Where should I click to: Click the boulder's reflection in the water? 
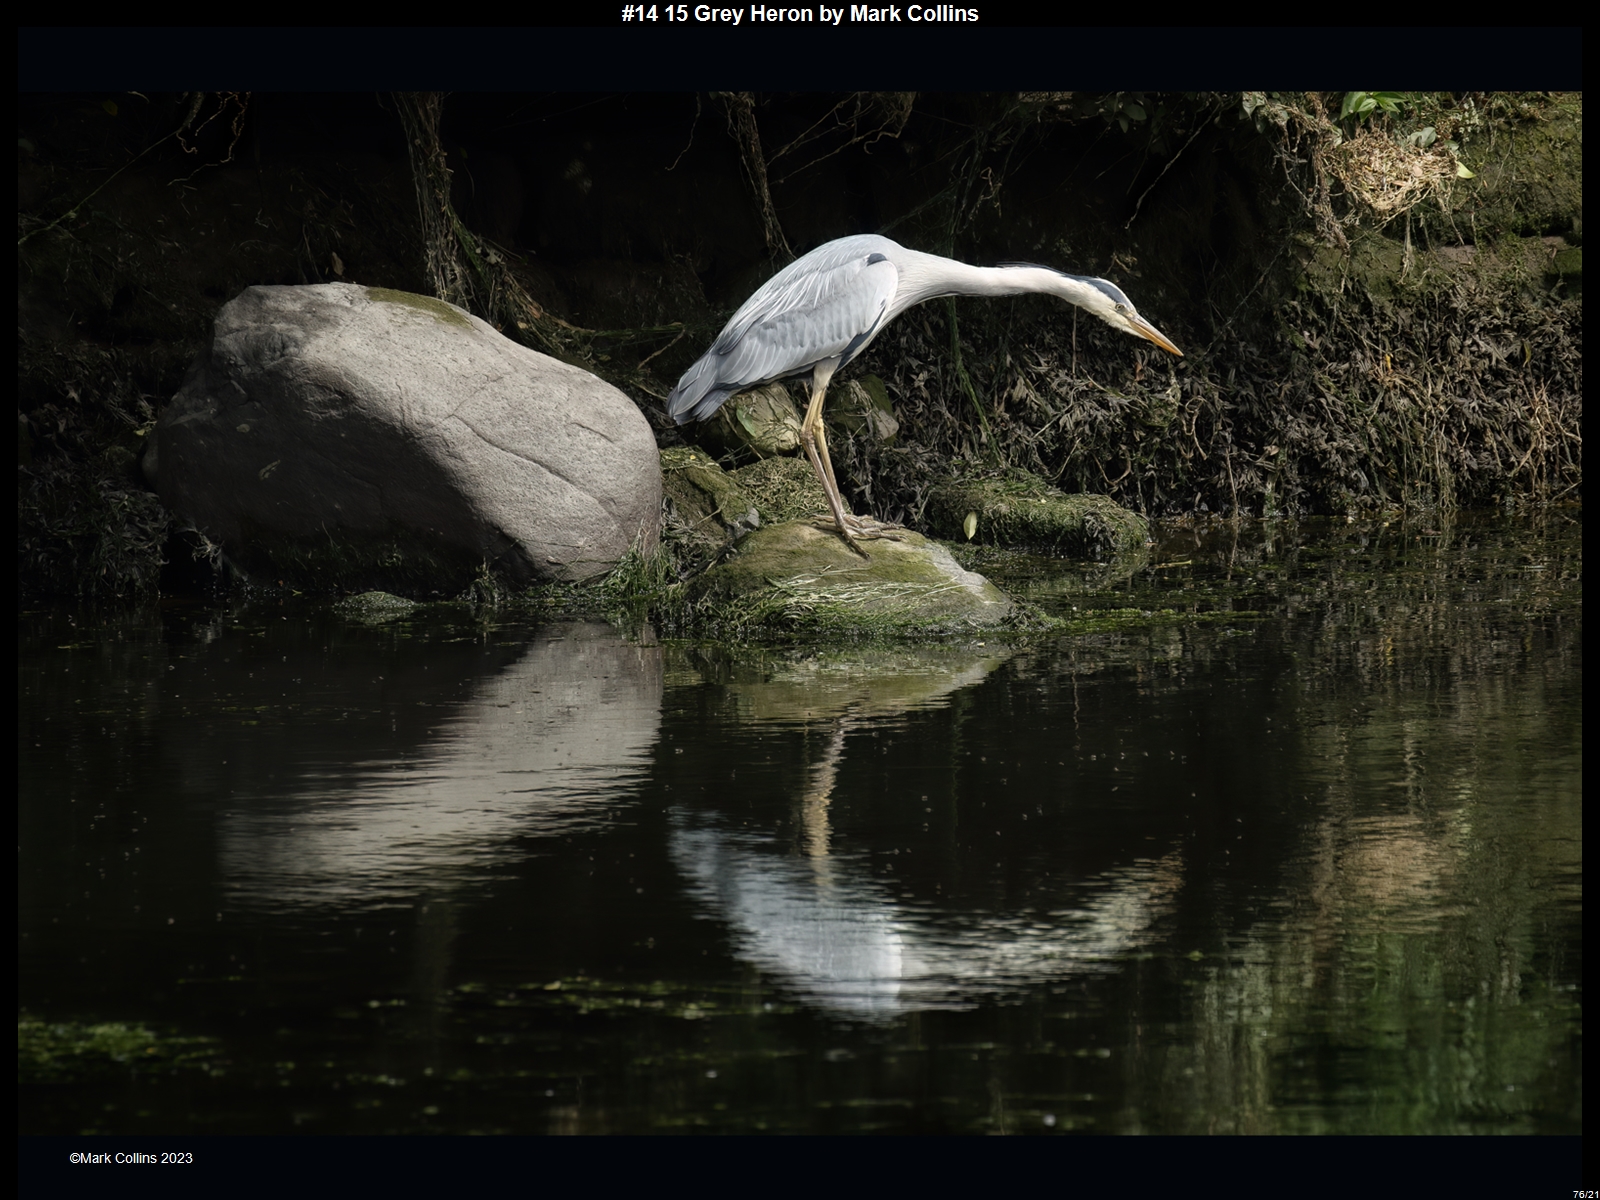pyautogui.click(x=450, y=760)
